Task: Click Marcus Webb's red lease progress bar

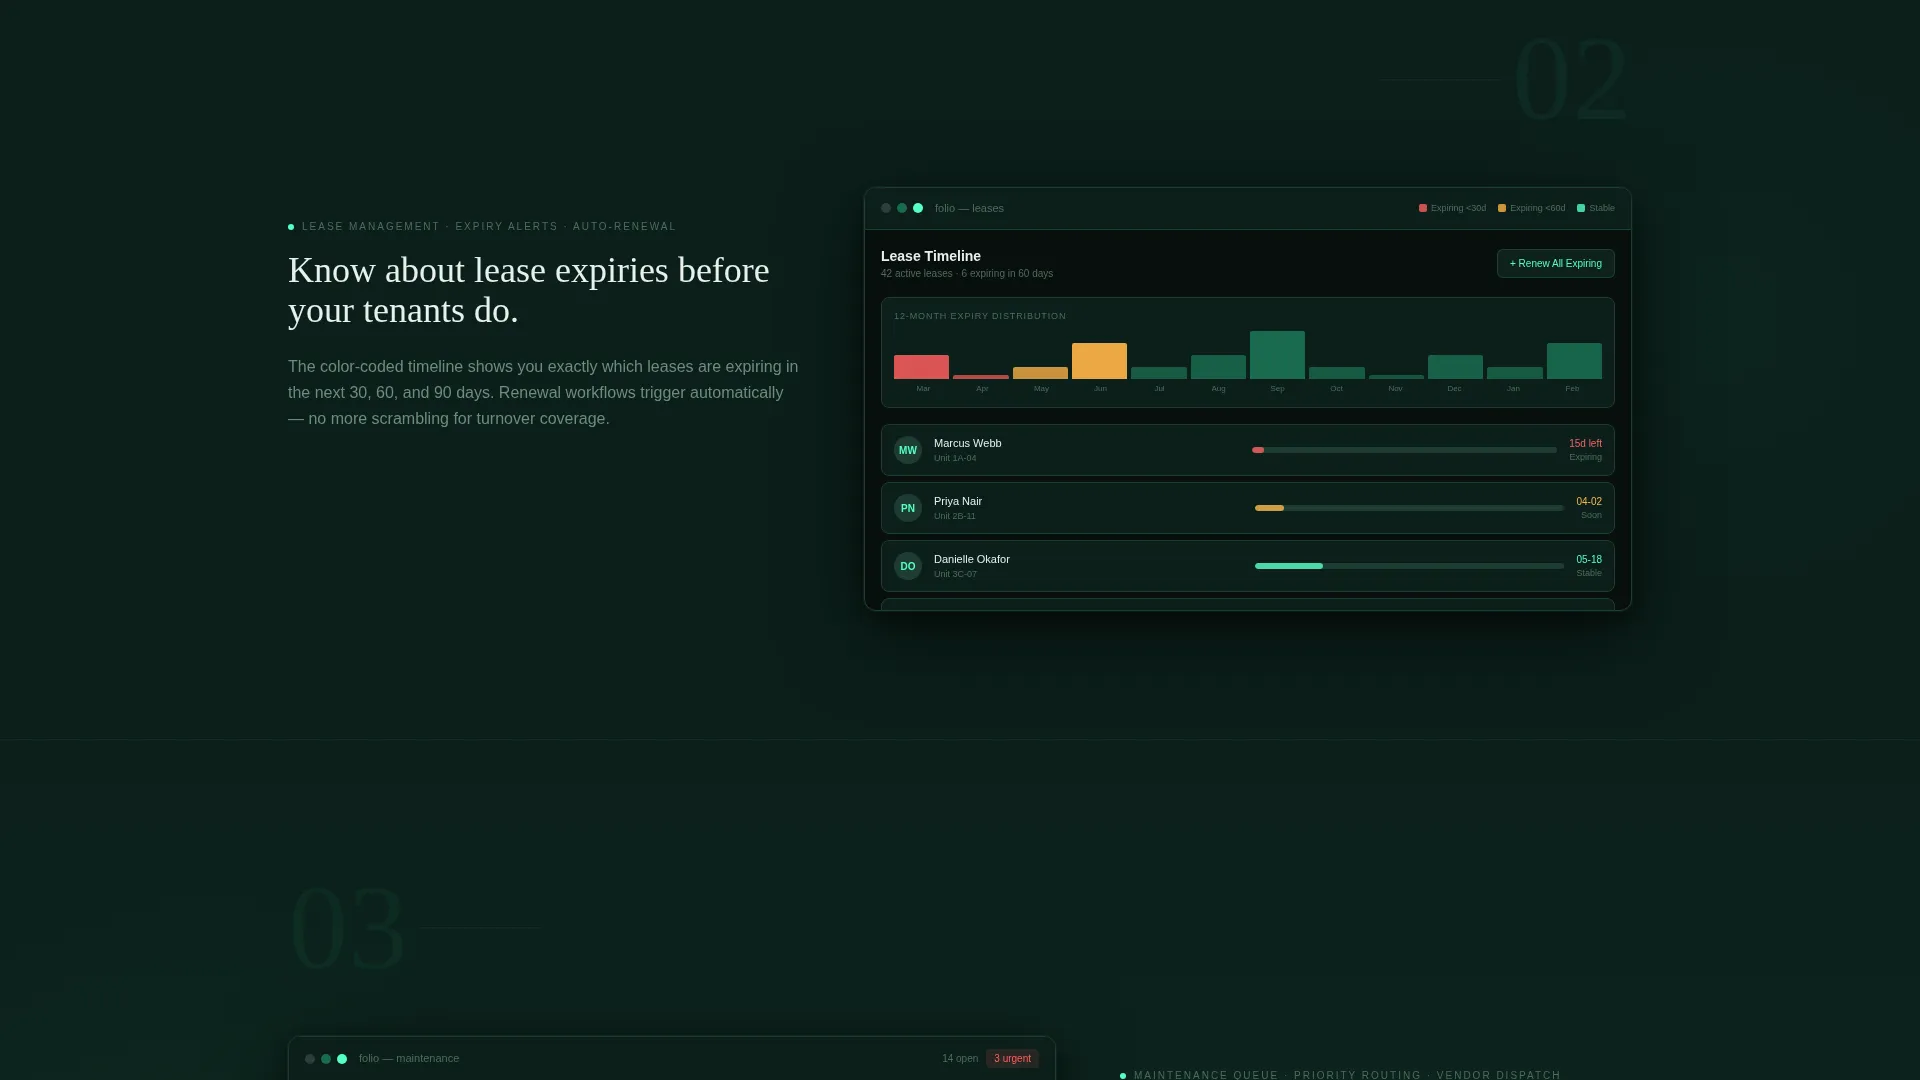Action: [x=1404, y=450]
